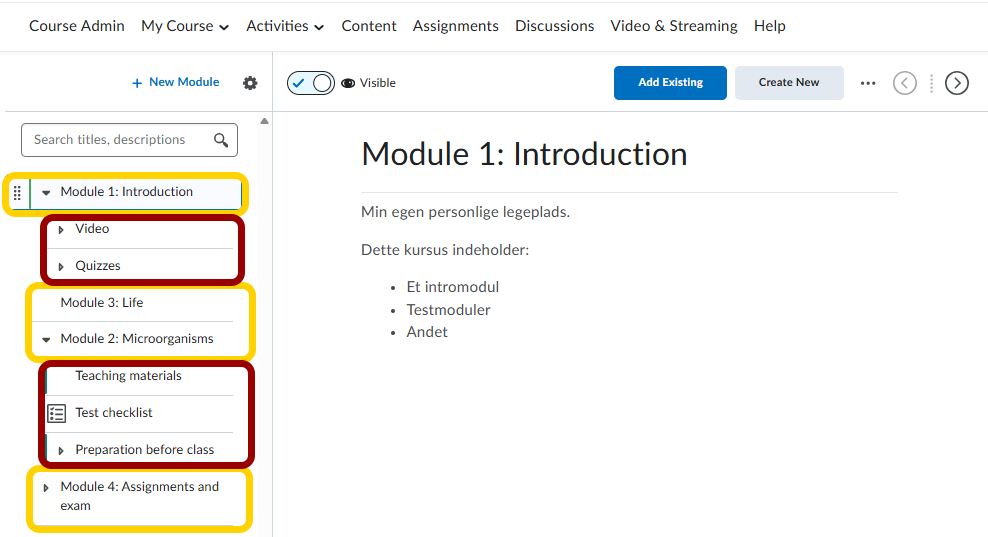Toggle the module visibility switch

pyautogui.click(x=310, y=83)
